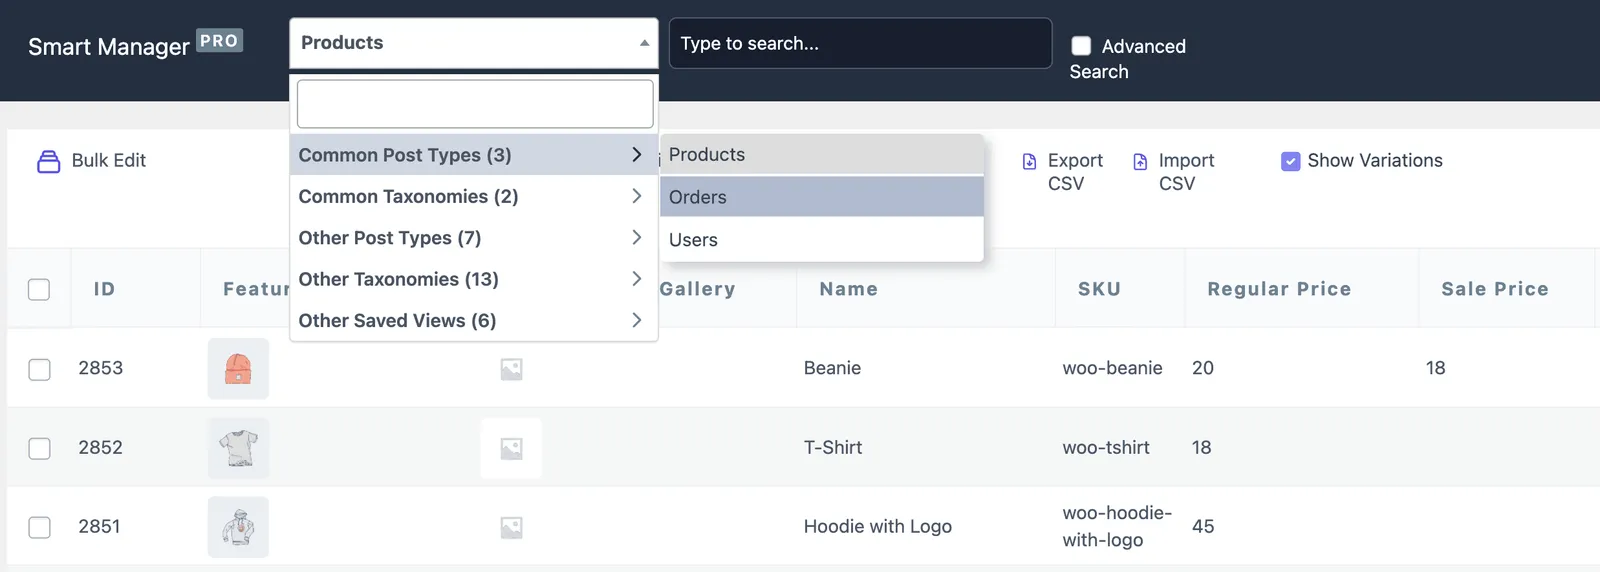Viewport: 1600px width, 572px height.
Task: Click the Beanie regular price 20
Action: tap(1203, 368)
